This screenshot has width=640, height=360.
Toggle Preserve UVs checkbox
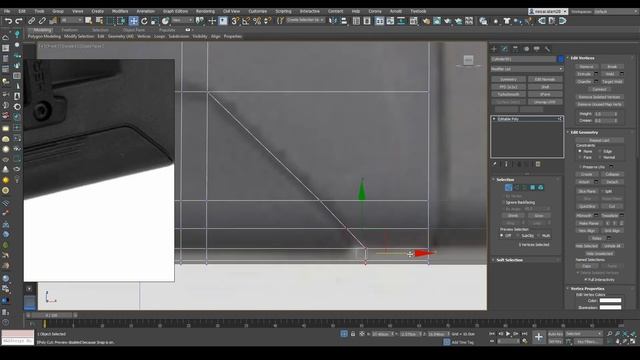click(x=580, y=167)
